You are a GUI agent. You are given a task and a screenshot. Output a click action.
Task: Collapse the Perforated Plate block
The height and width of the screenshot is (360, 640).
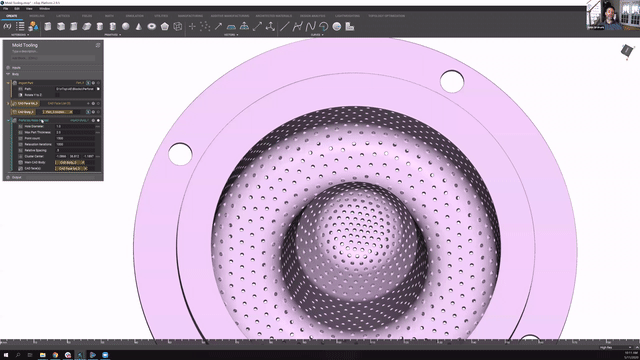(8, 120)
